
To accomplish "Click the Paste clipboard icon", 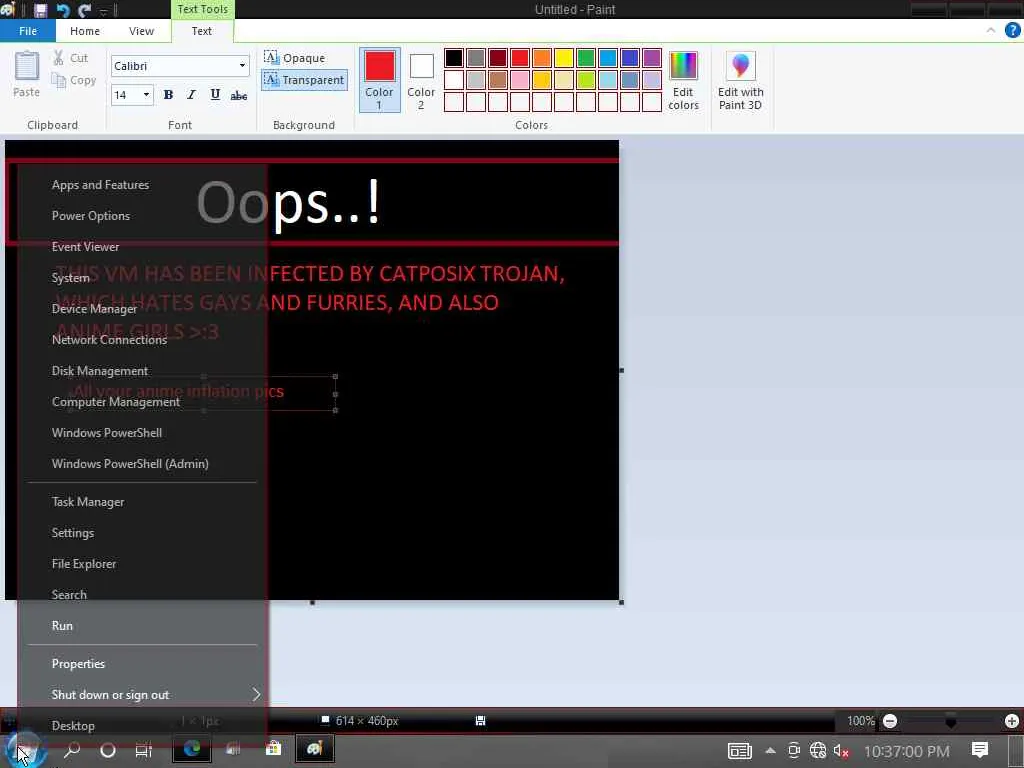I will click(x=27, y=66).
